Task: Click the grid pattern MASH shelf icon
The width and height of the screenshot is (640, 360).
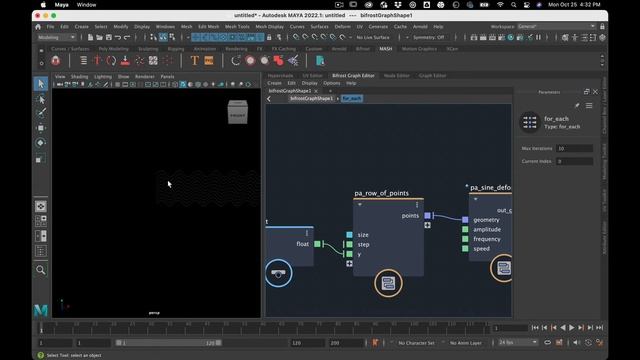Action: [153, 61]
